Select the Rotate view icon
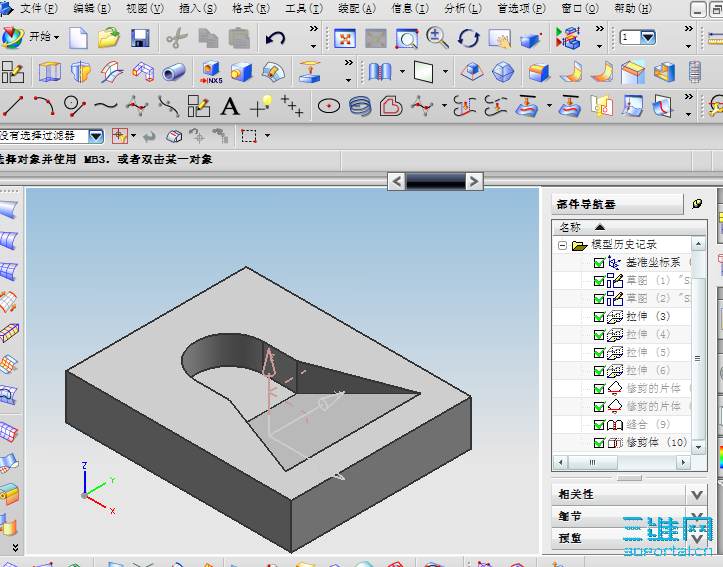 (x=468, y=38)
